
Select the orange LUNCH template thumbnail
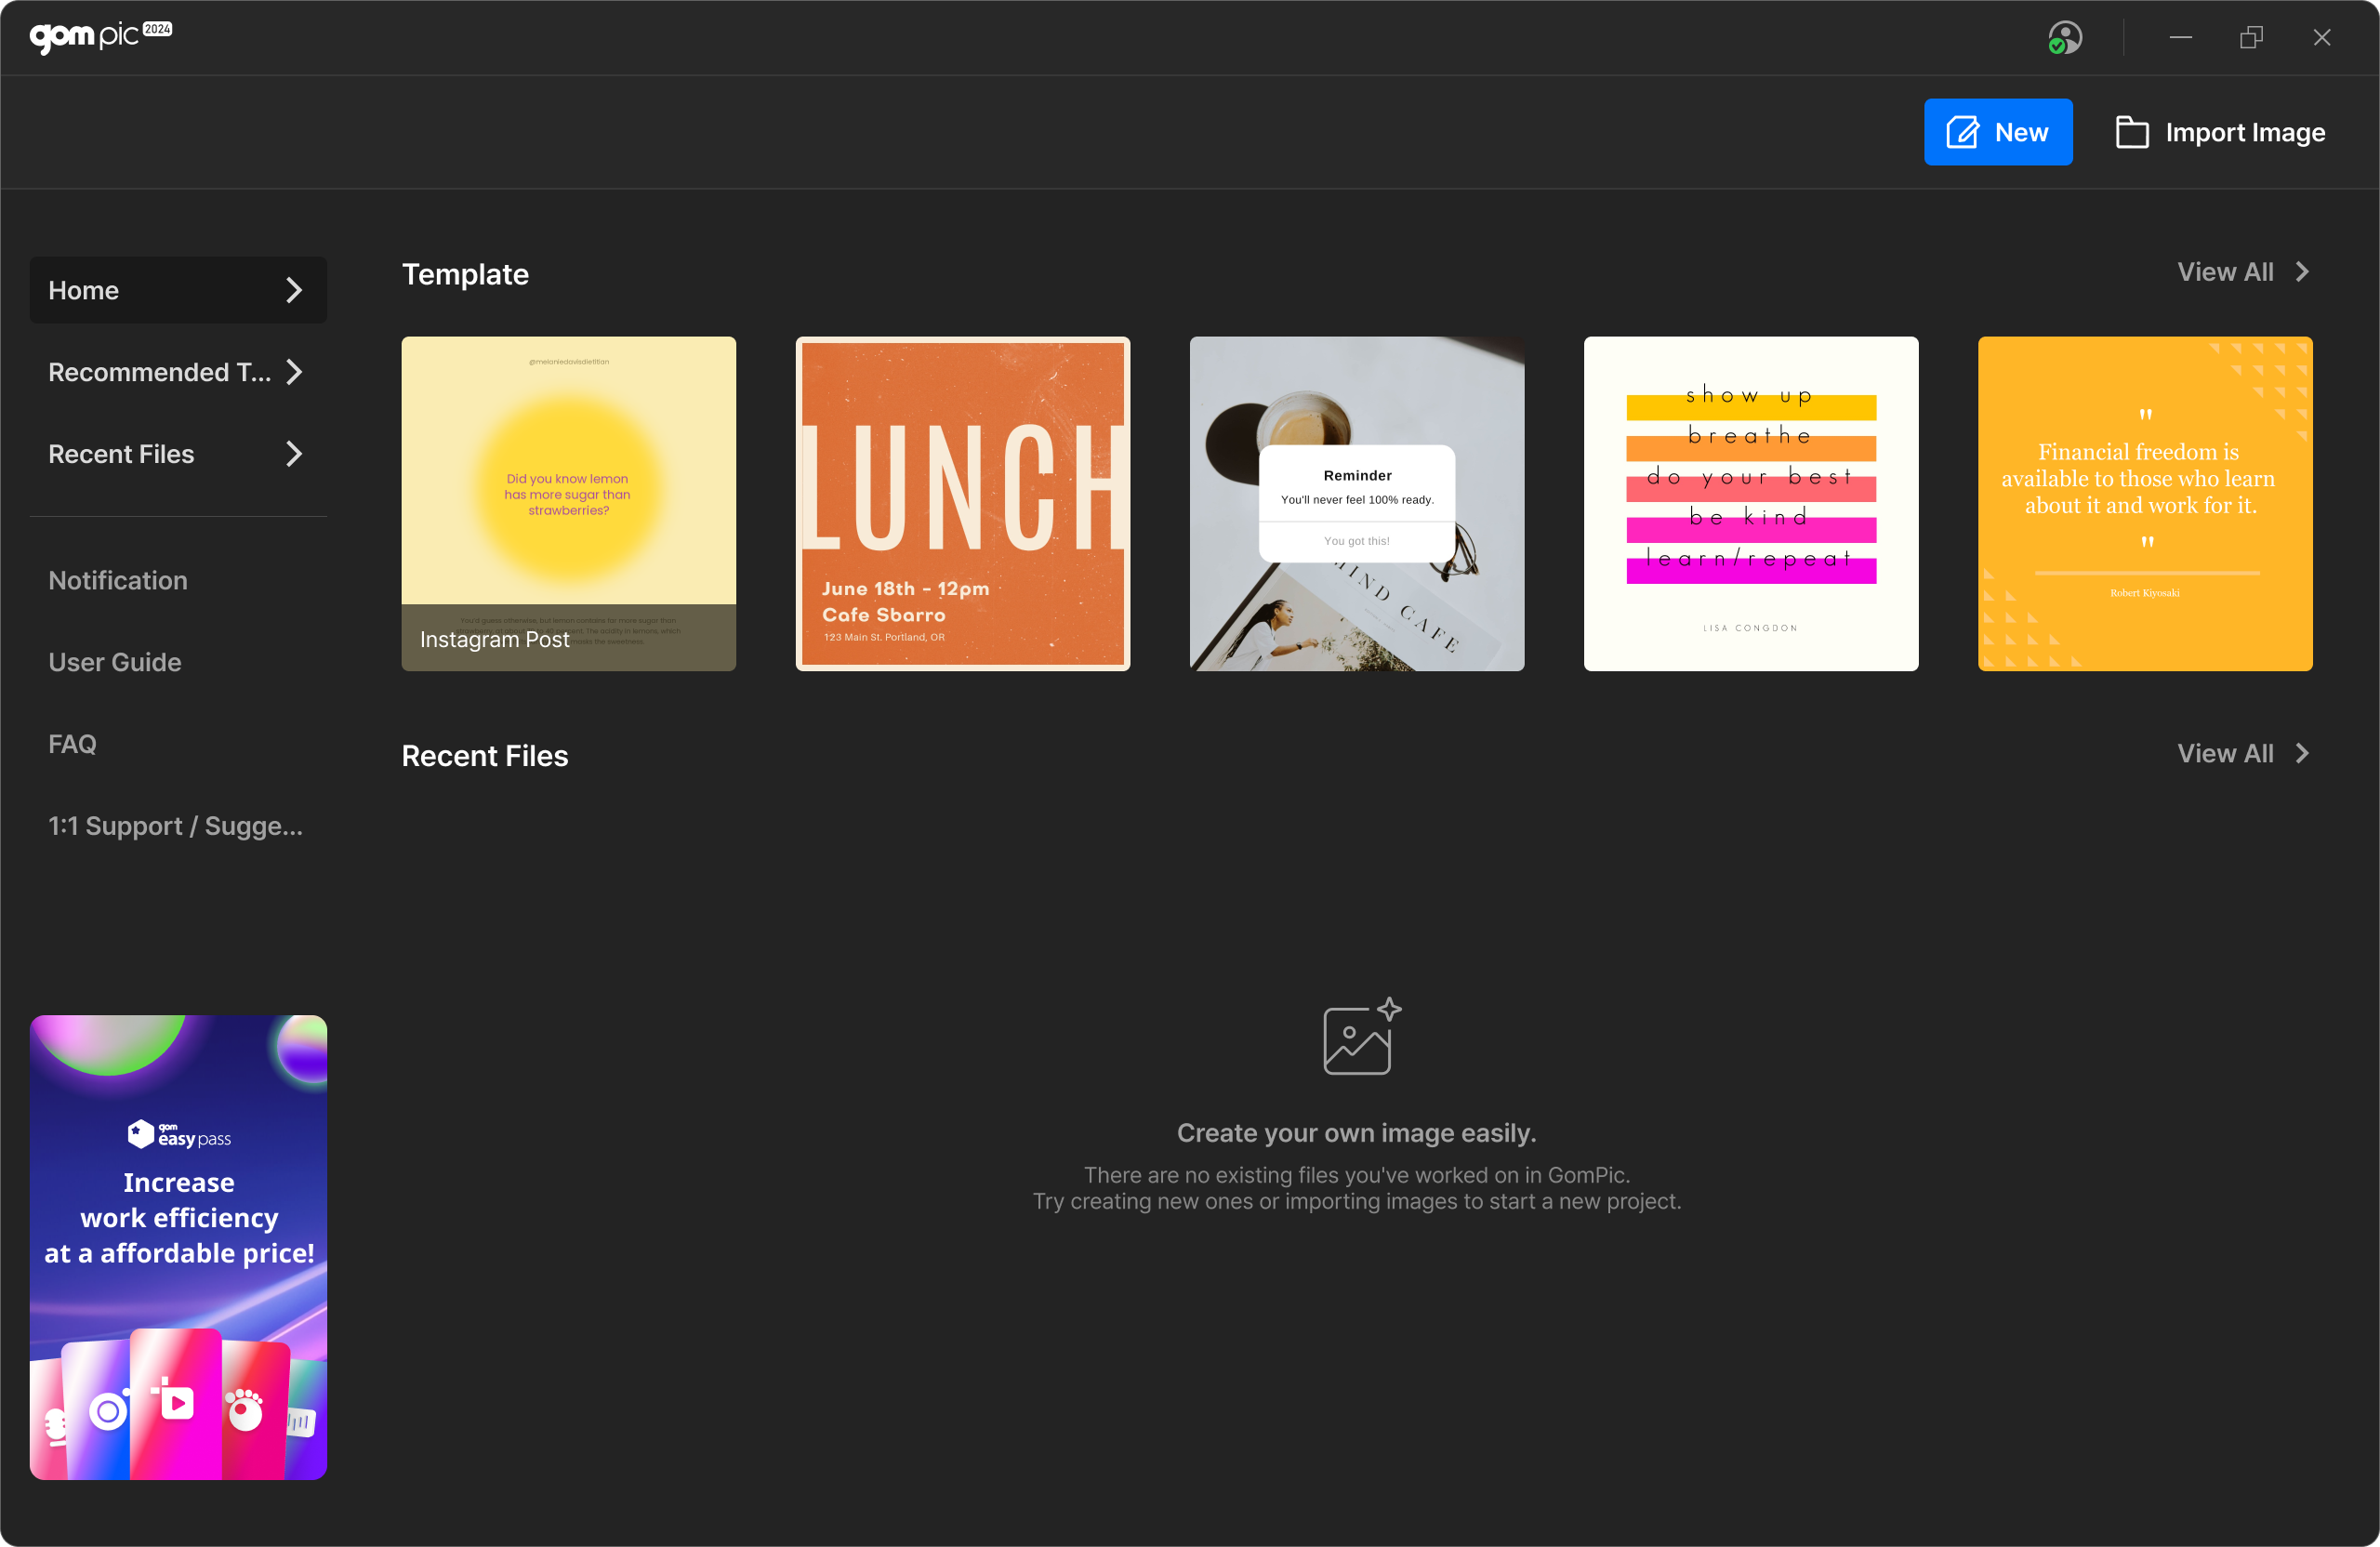pos(962,503)
